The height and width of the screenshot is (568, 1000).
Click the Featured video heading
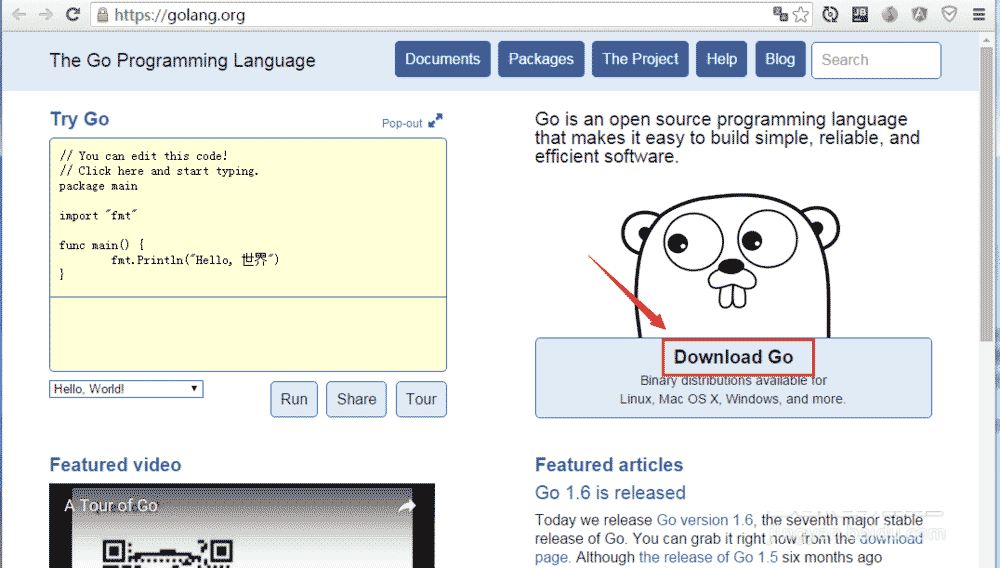click(115, 465)
